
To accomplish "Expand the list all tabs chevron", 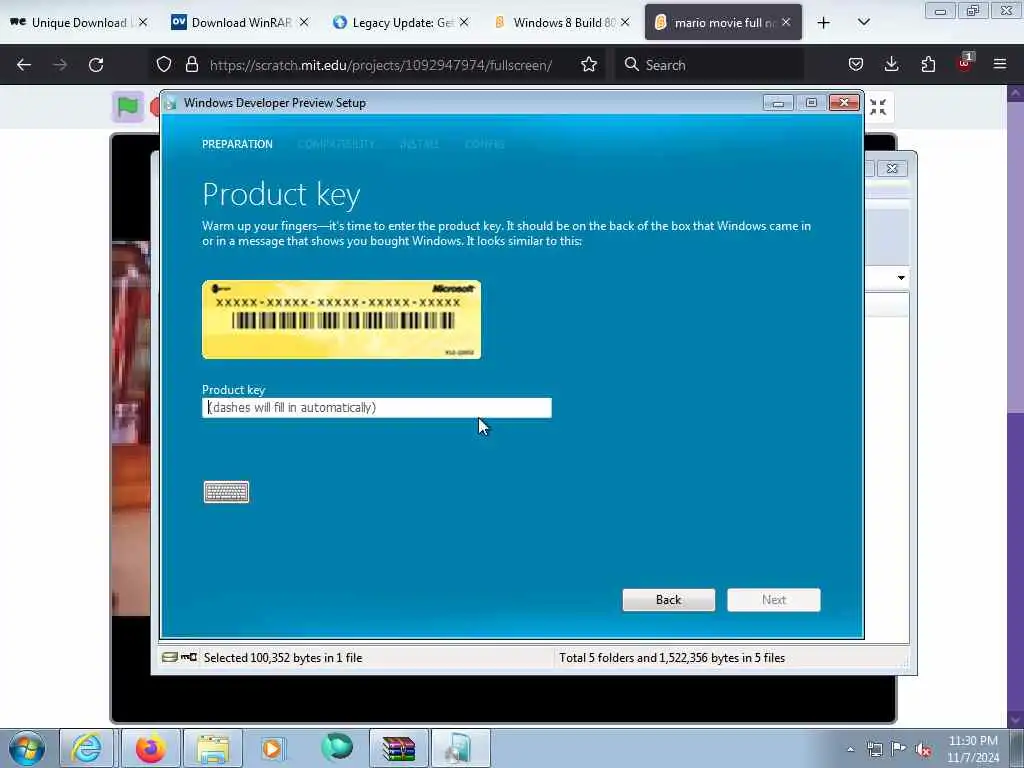I will pyautogui.click(x=863, y=23).
